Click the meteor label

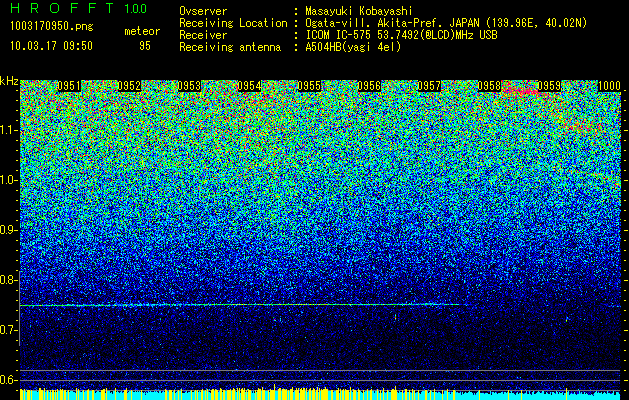(142, 31)
